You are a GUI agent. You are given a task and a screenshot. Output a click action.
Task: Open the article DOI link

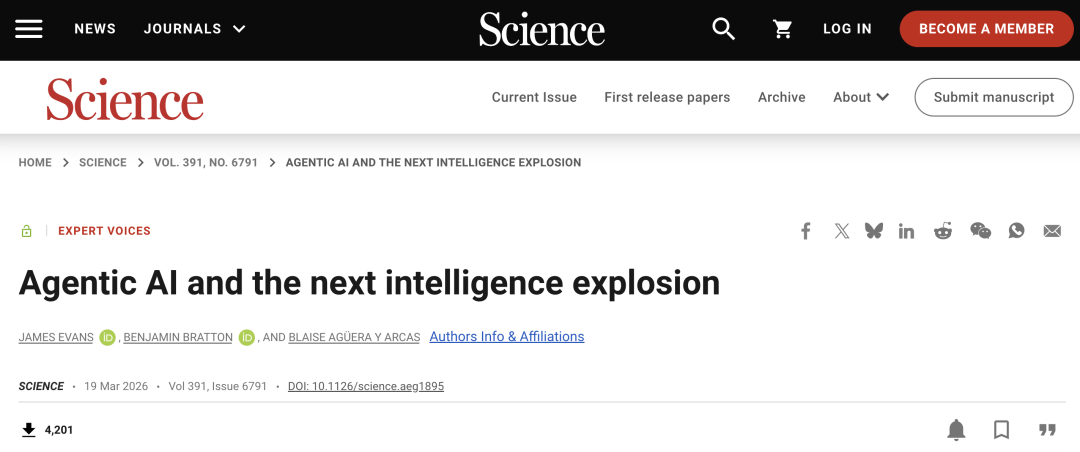click(366, 386)
